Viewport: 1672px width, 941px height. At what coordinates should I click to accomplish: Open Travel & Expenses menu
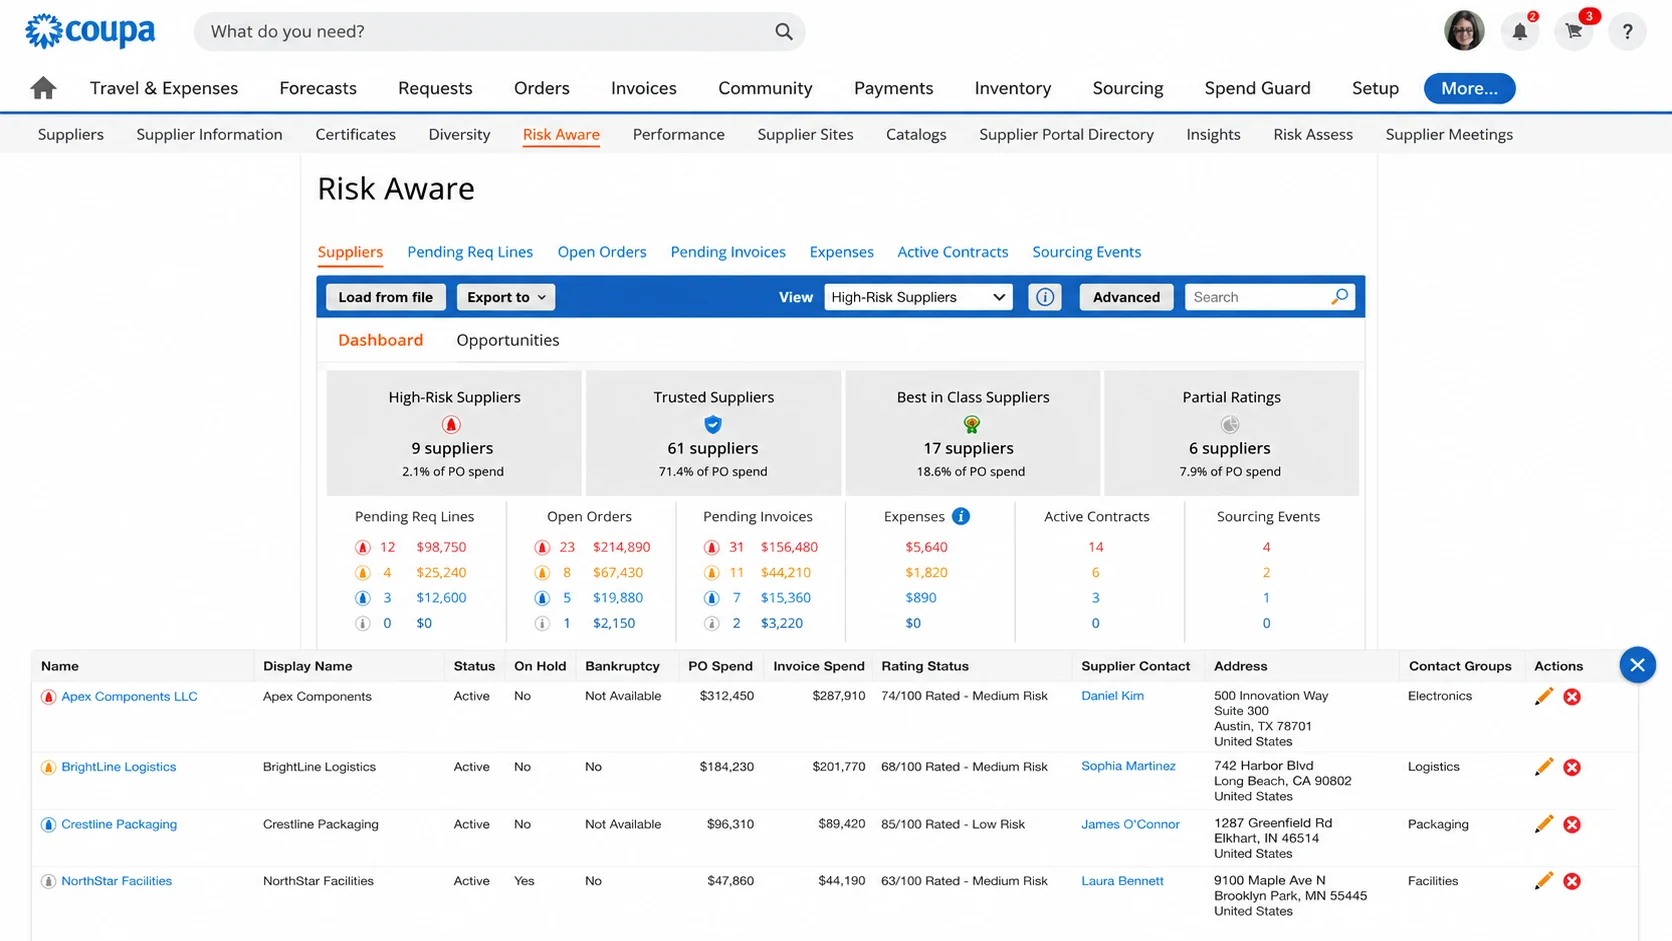coord(164,88)
